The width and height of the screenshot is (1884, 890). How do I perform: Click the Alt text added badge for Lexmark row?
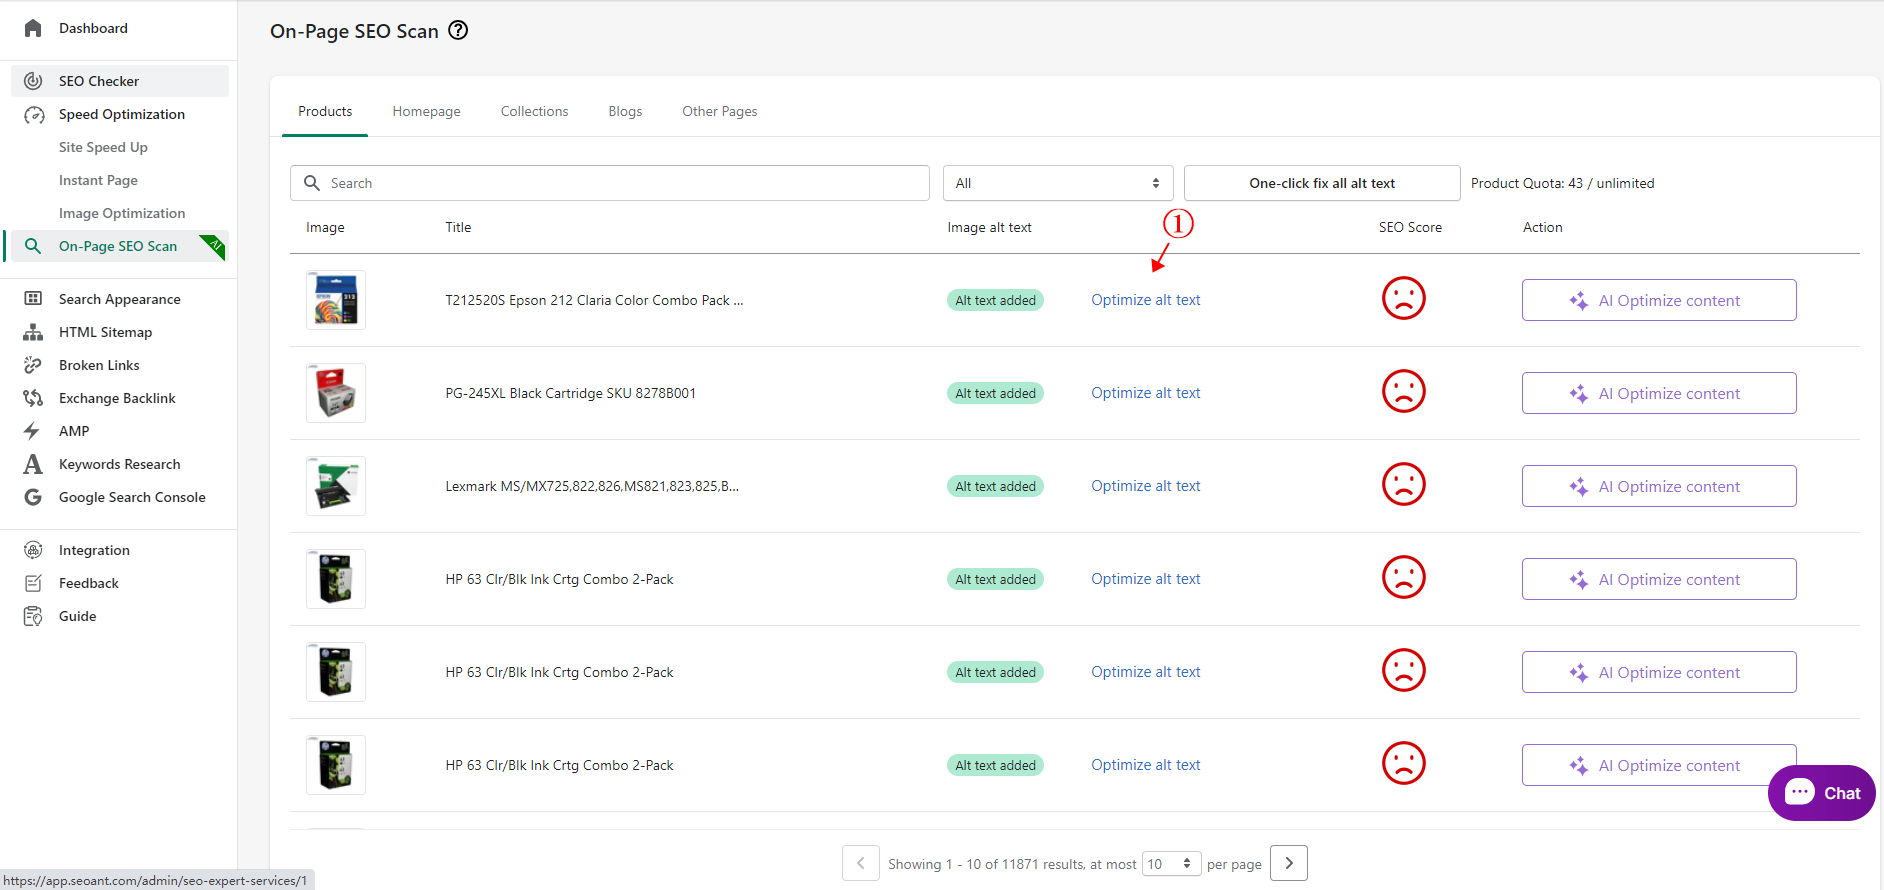tap(995, 486)
